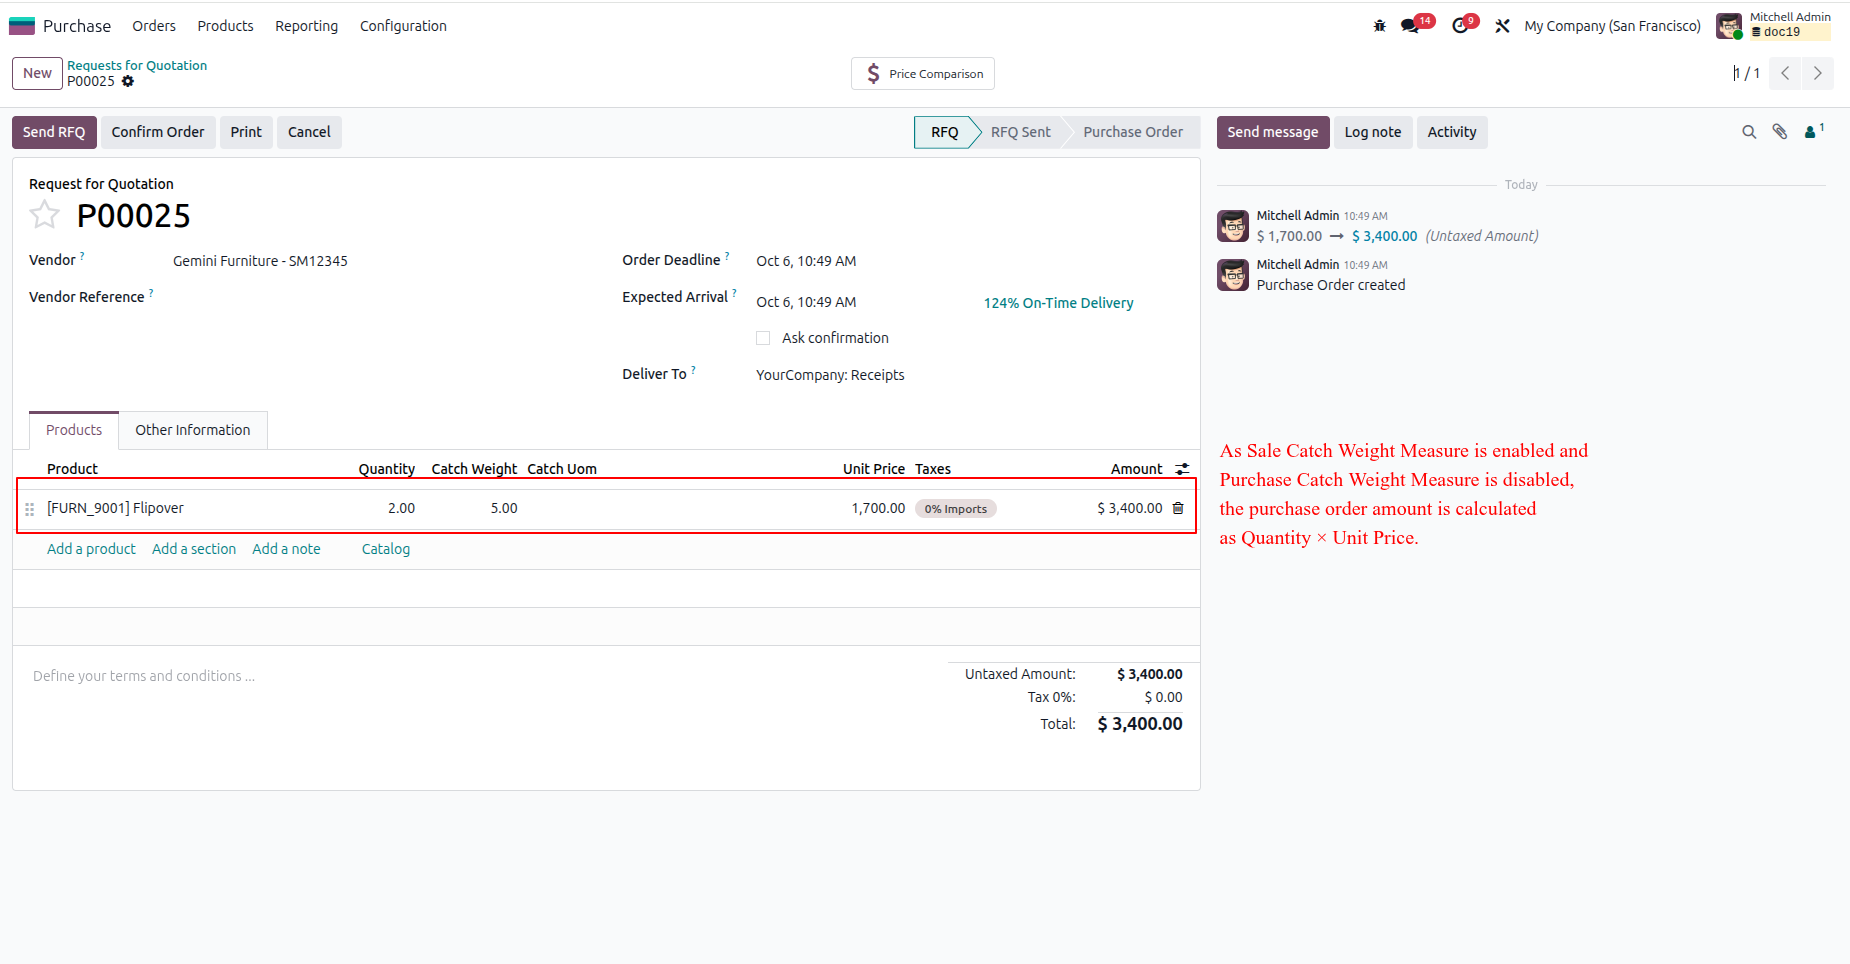Delete the Flipover order line
Image resolution: width=1850 pixels, height=964 pixels.
pyautogui.click(x=1178, y=508)
